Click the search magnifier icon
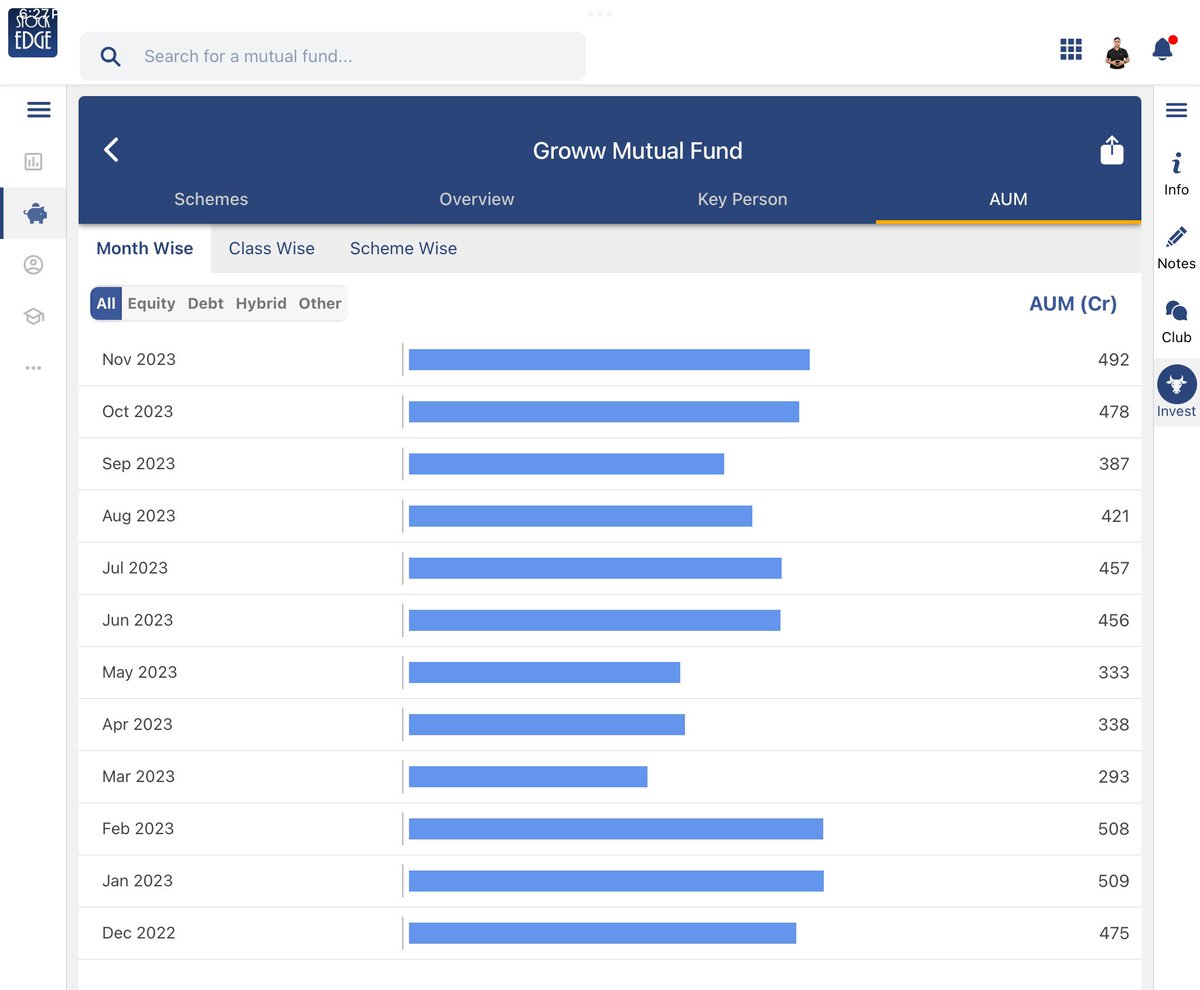The image size is (1200, 990). pos(111,57)
